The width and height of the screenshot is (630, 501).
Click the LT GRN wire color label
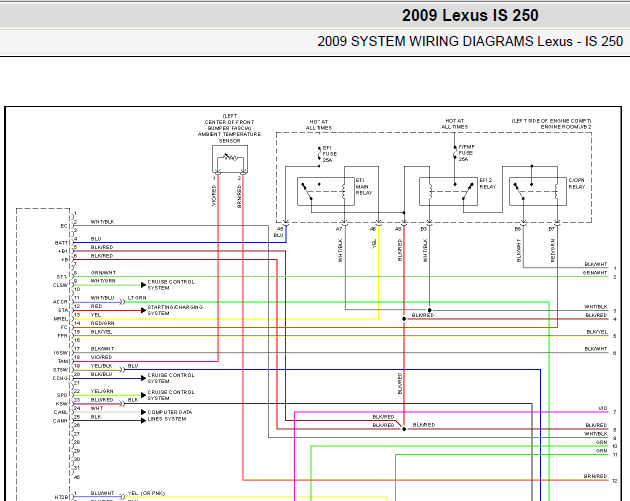pyautogui.click(x=137, y=298)
